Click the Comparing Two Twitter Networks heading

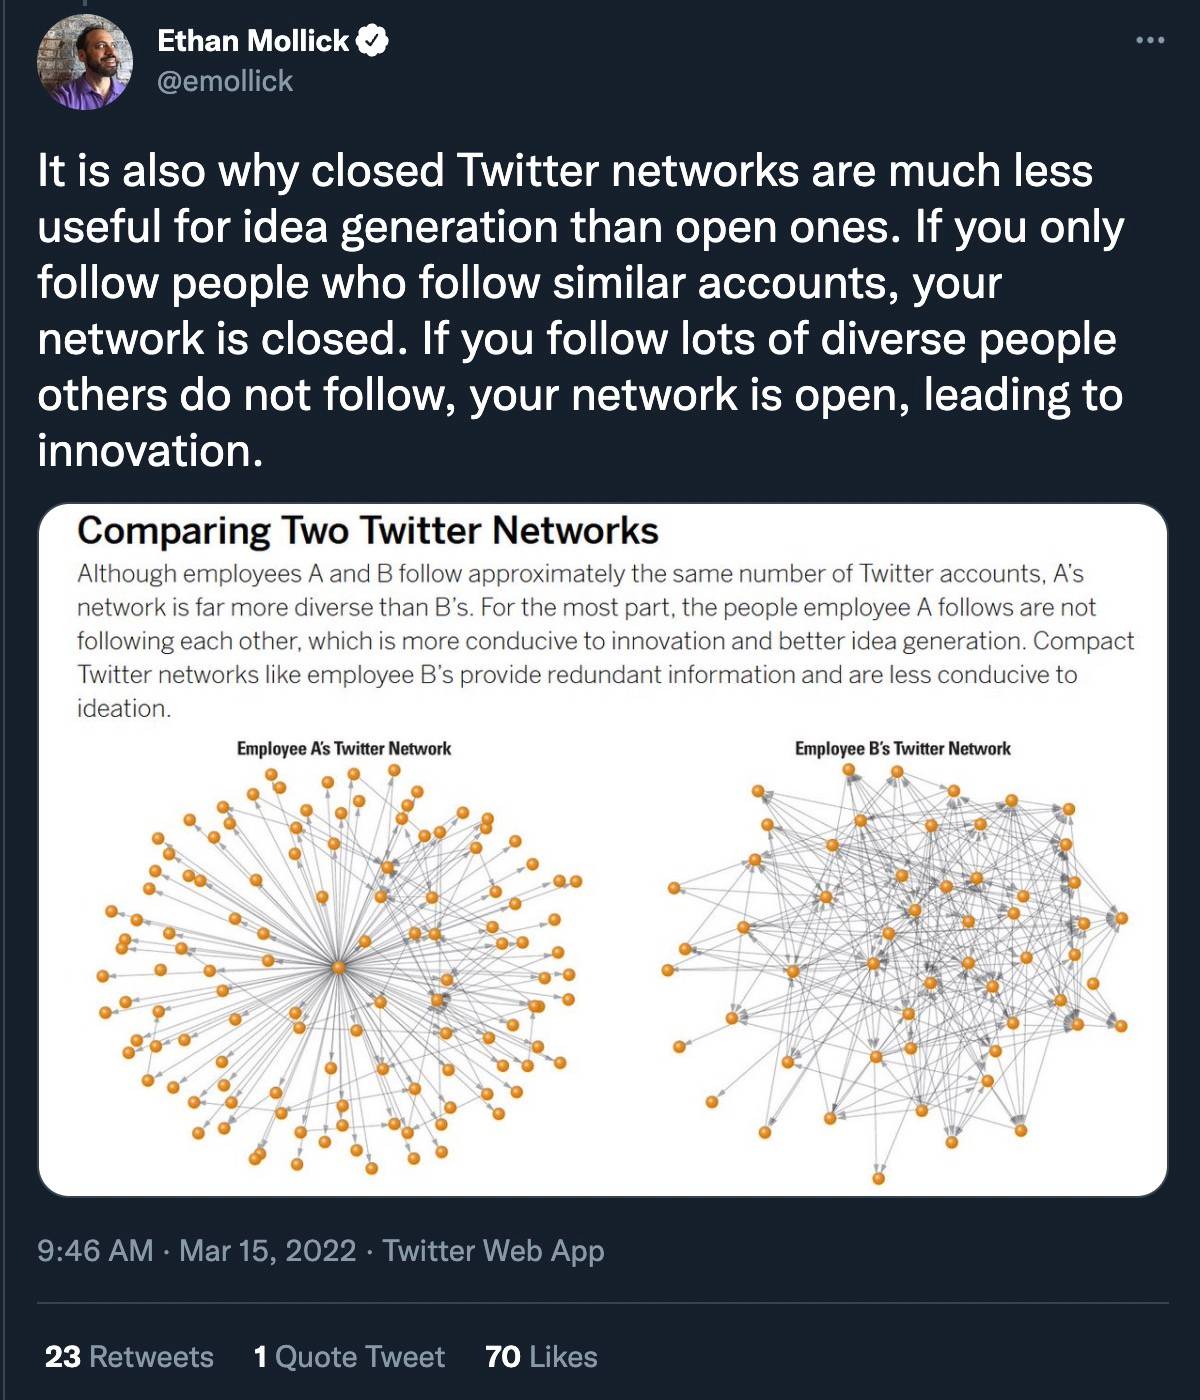[368, 531]
